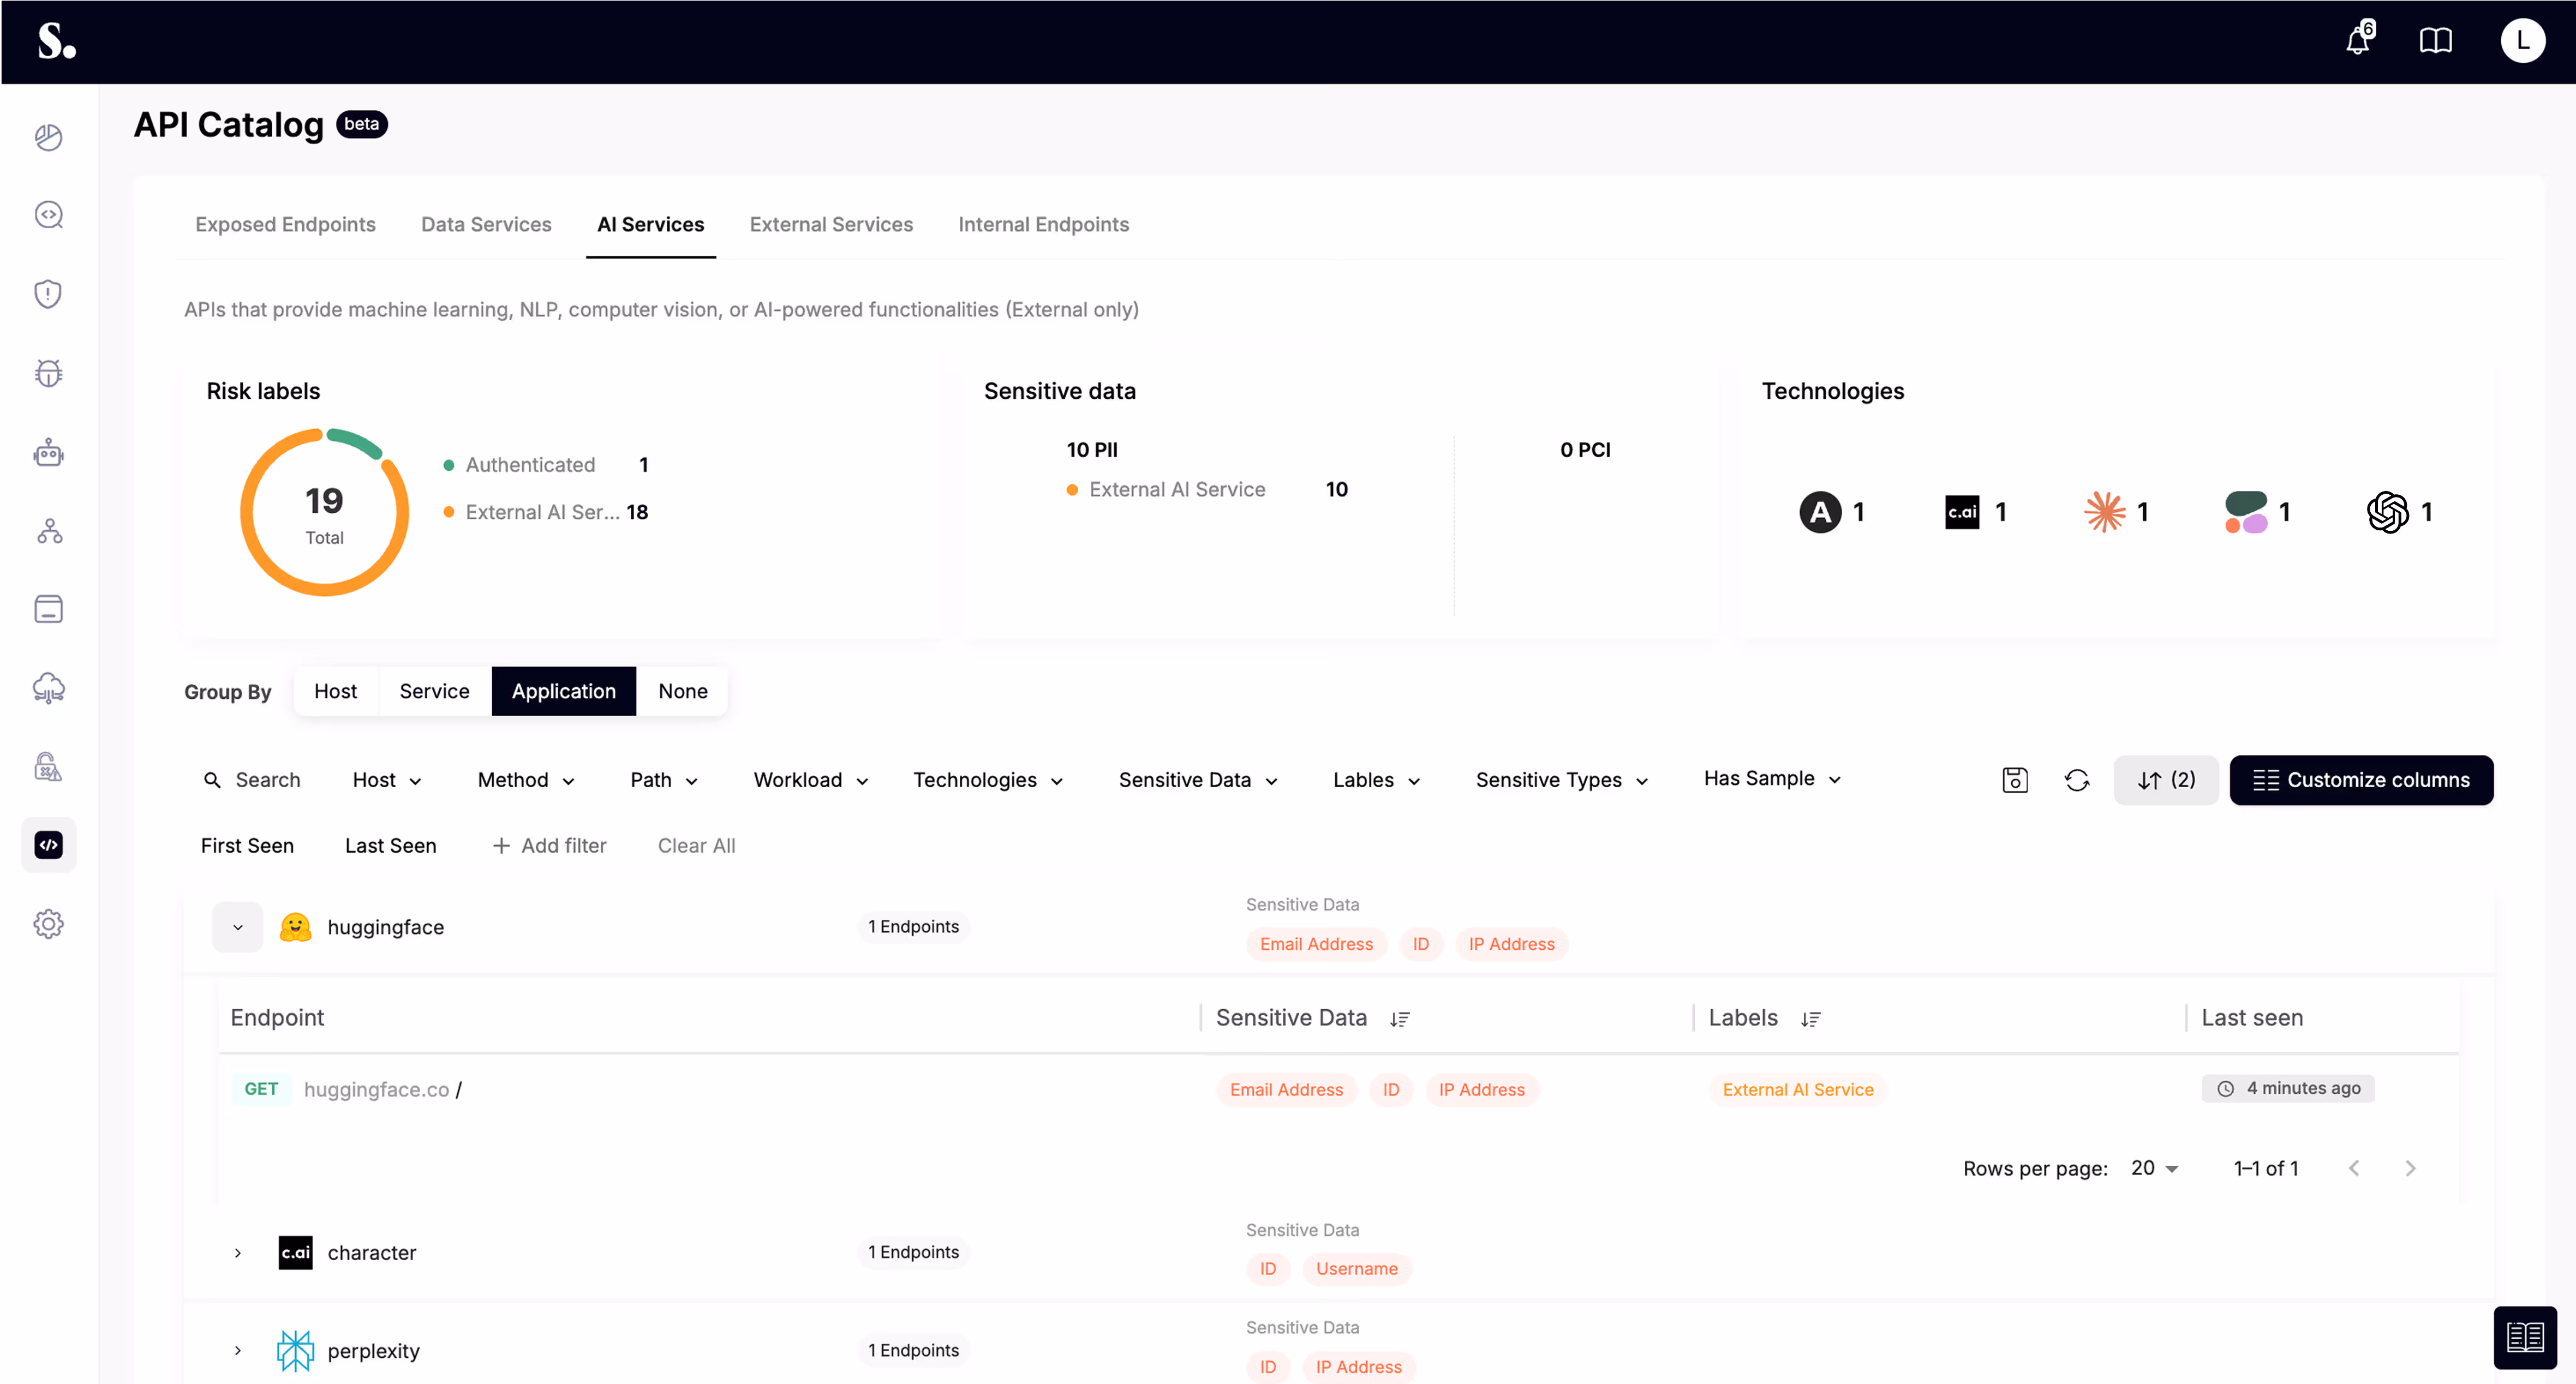
Task: Click the bug icon in sidebar
Action: pyautogui.click(x=48, y=373)
